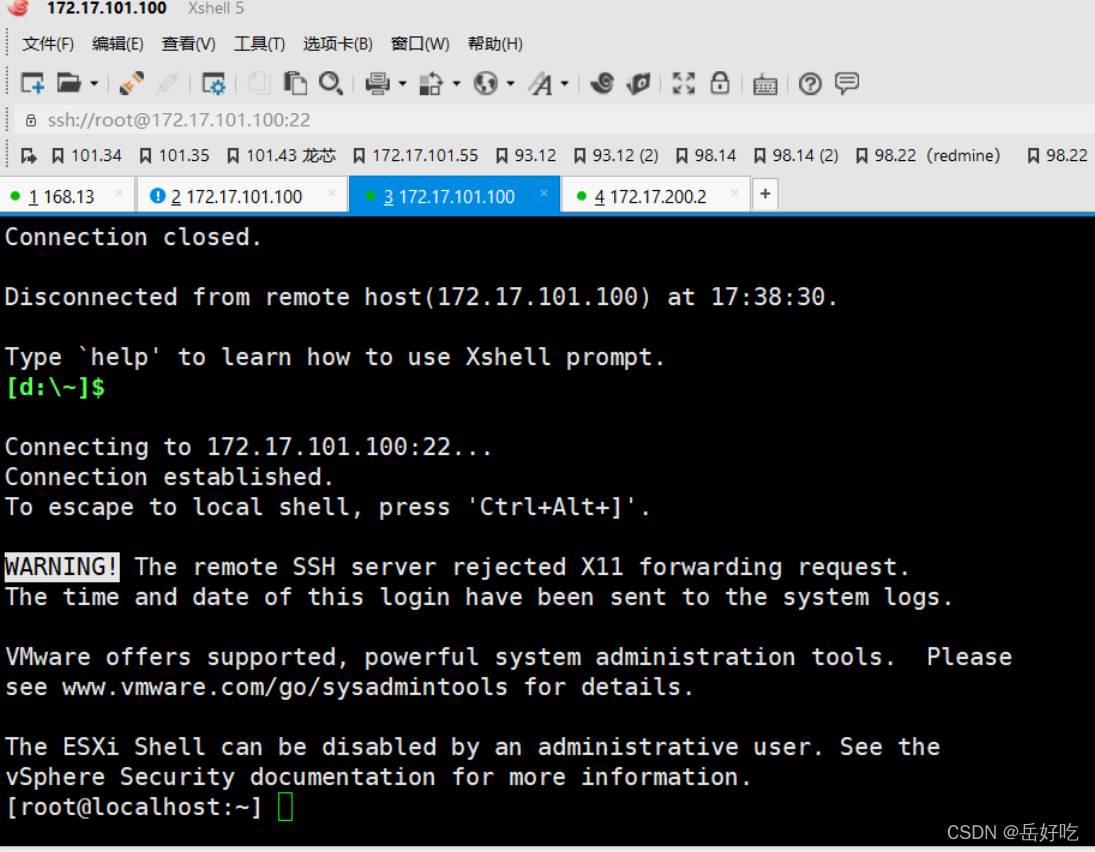Open the 文件(F) menu
Screen dimensions: 1095x852
[48, 44]
